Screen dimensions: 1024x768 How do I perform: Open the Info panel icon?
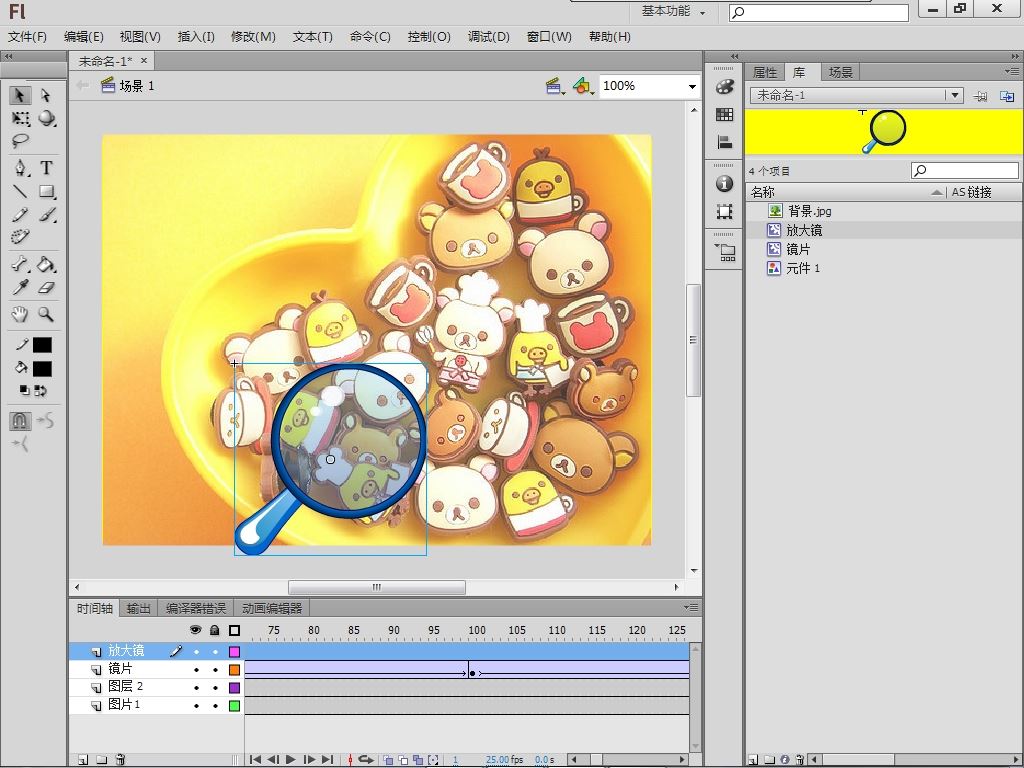724,184
